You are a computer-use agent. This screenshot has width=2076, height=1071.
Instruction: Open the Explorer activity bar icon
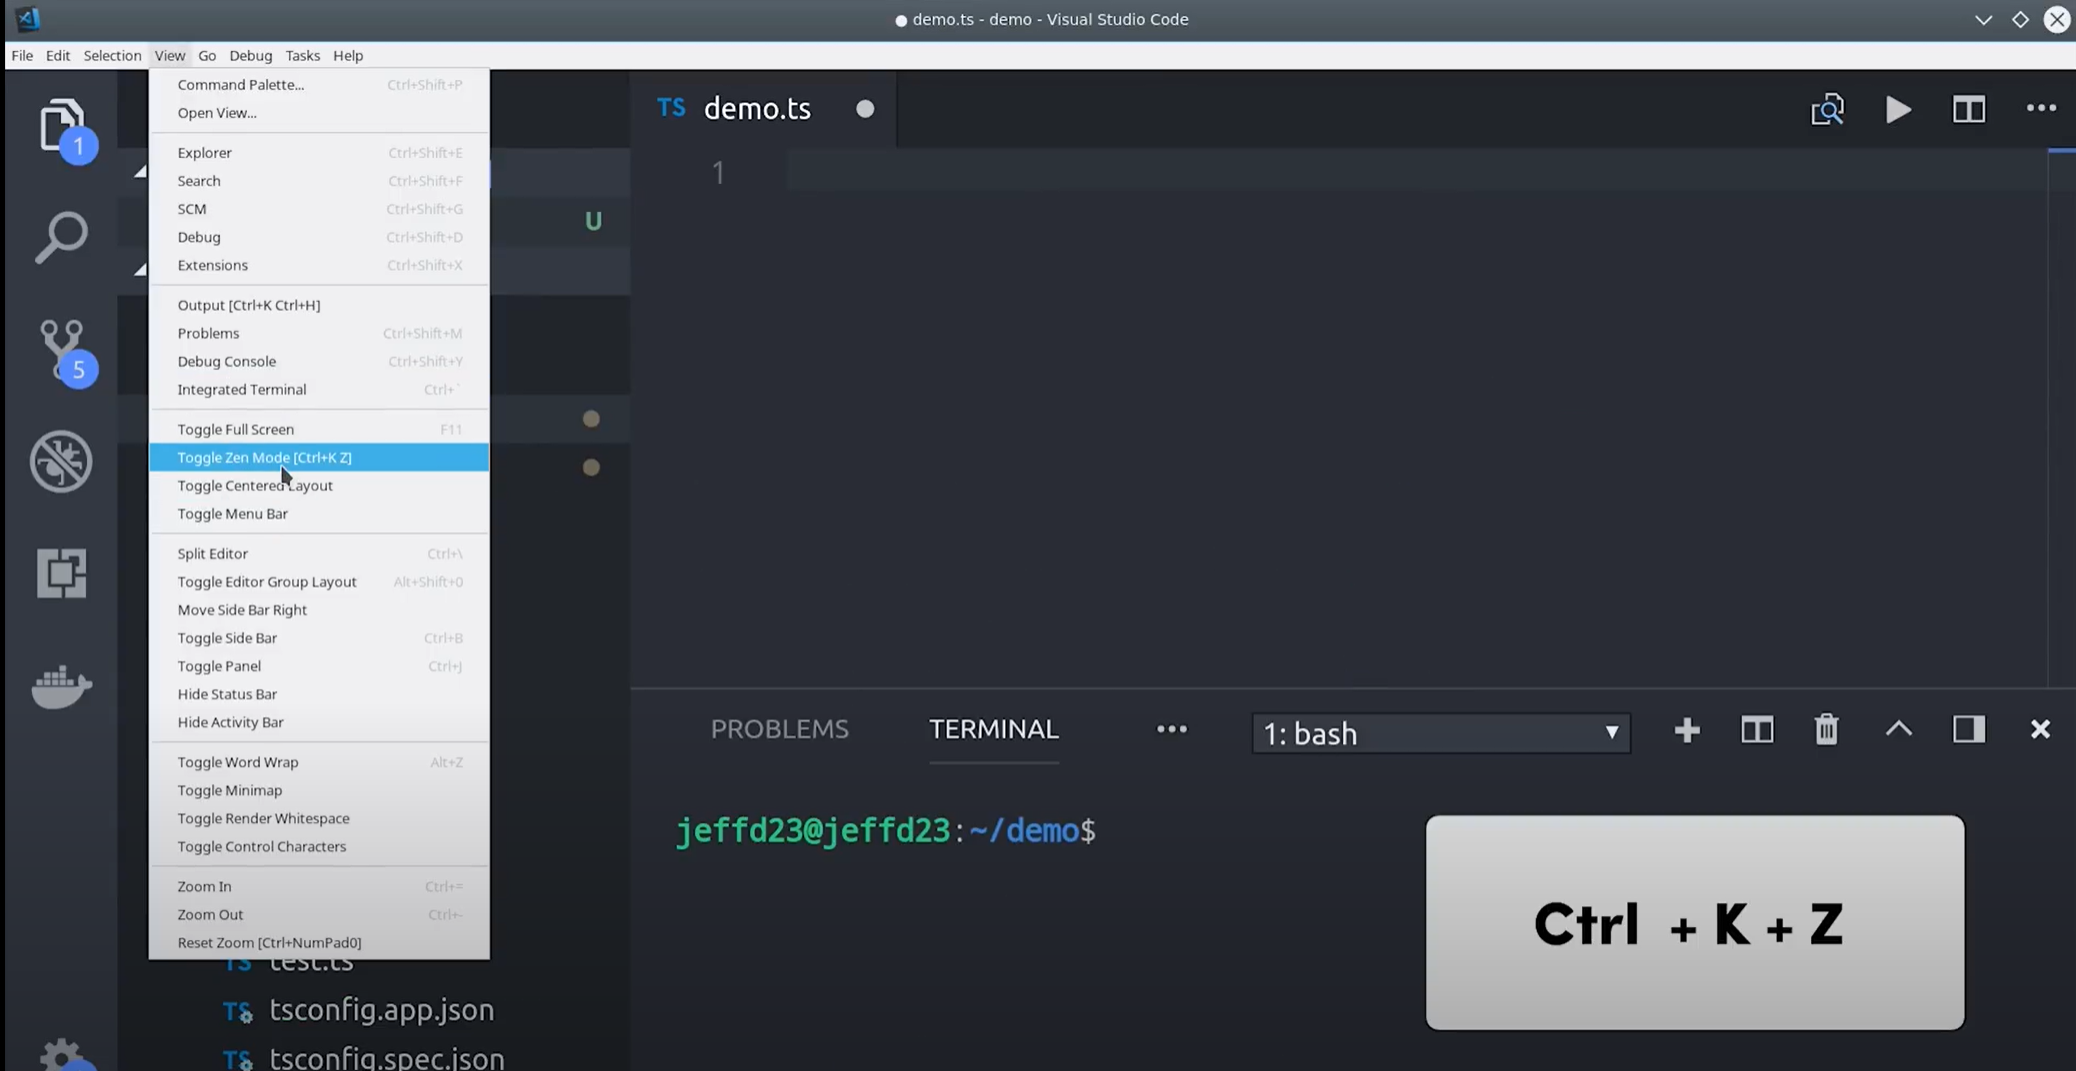[x=62, y=127]
